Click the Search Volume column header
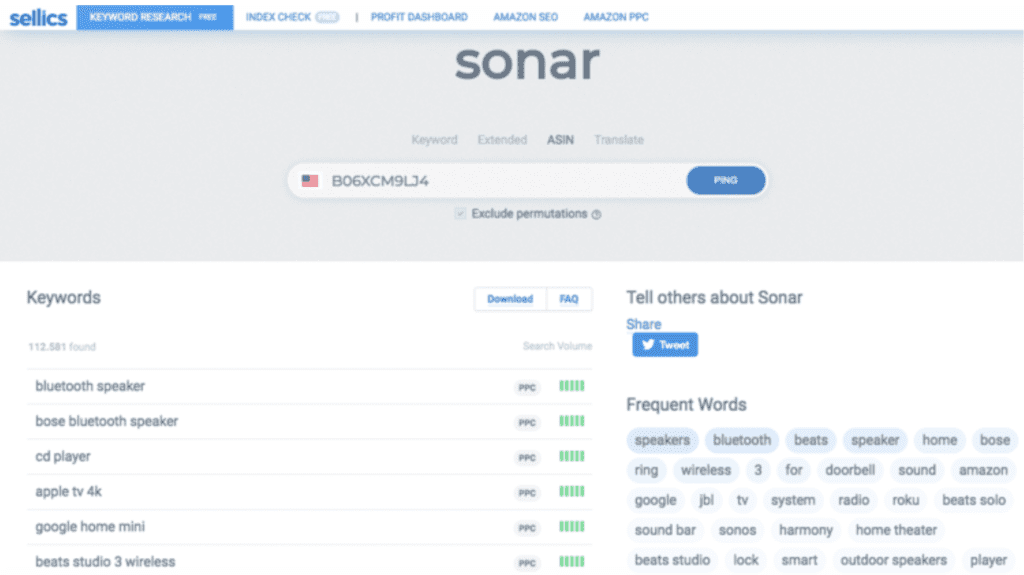The width and height of the screenshot is (1024, 575). 557,346
